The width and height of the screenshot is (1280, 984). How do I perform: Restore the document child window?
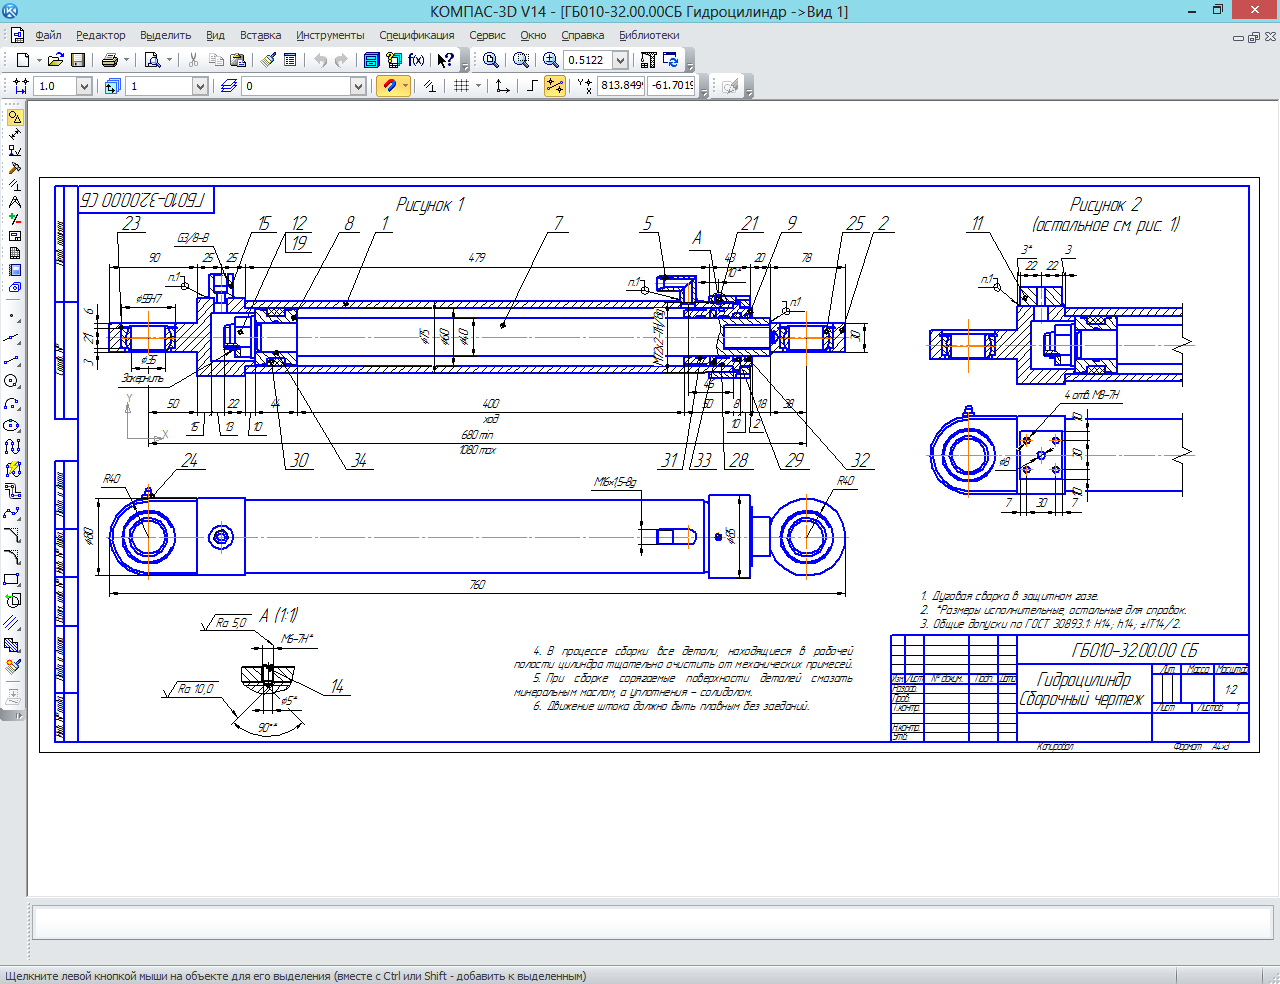[1254, 37]
